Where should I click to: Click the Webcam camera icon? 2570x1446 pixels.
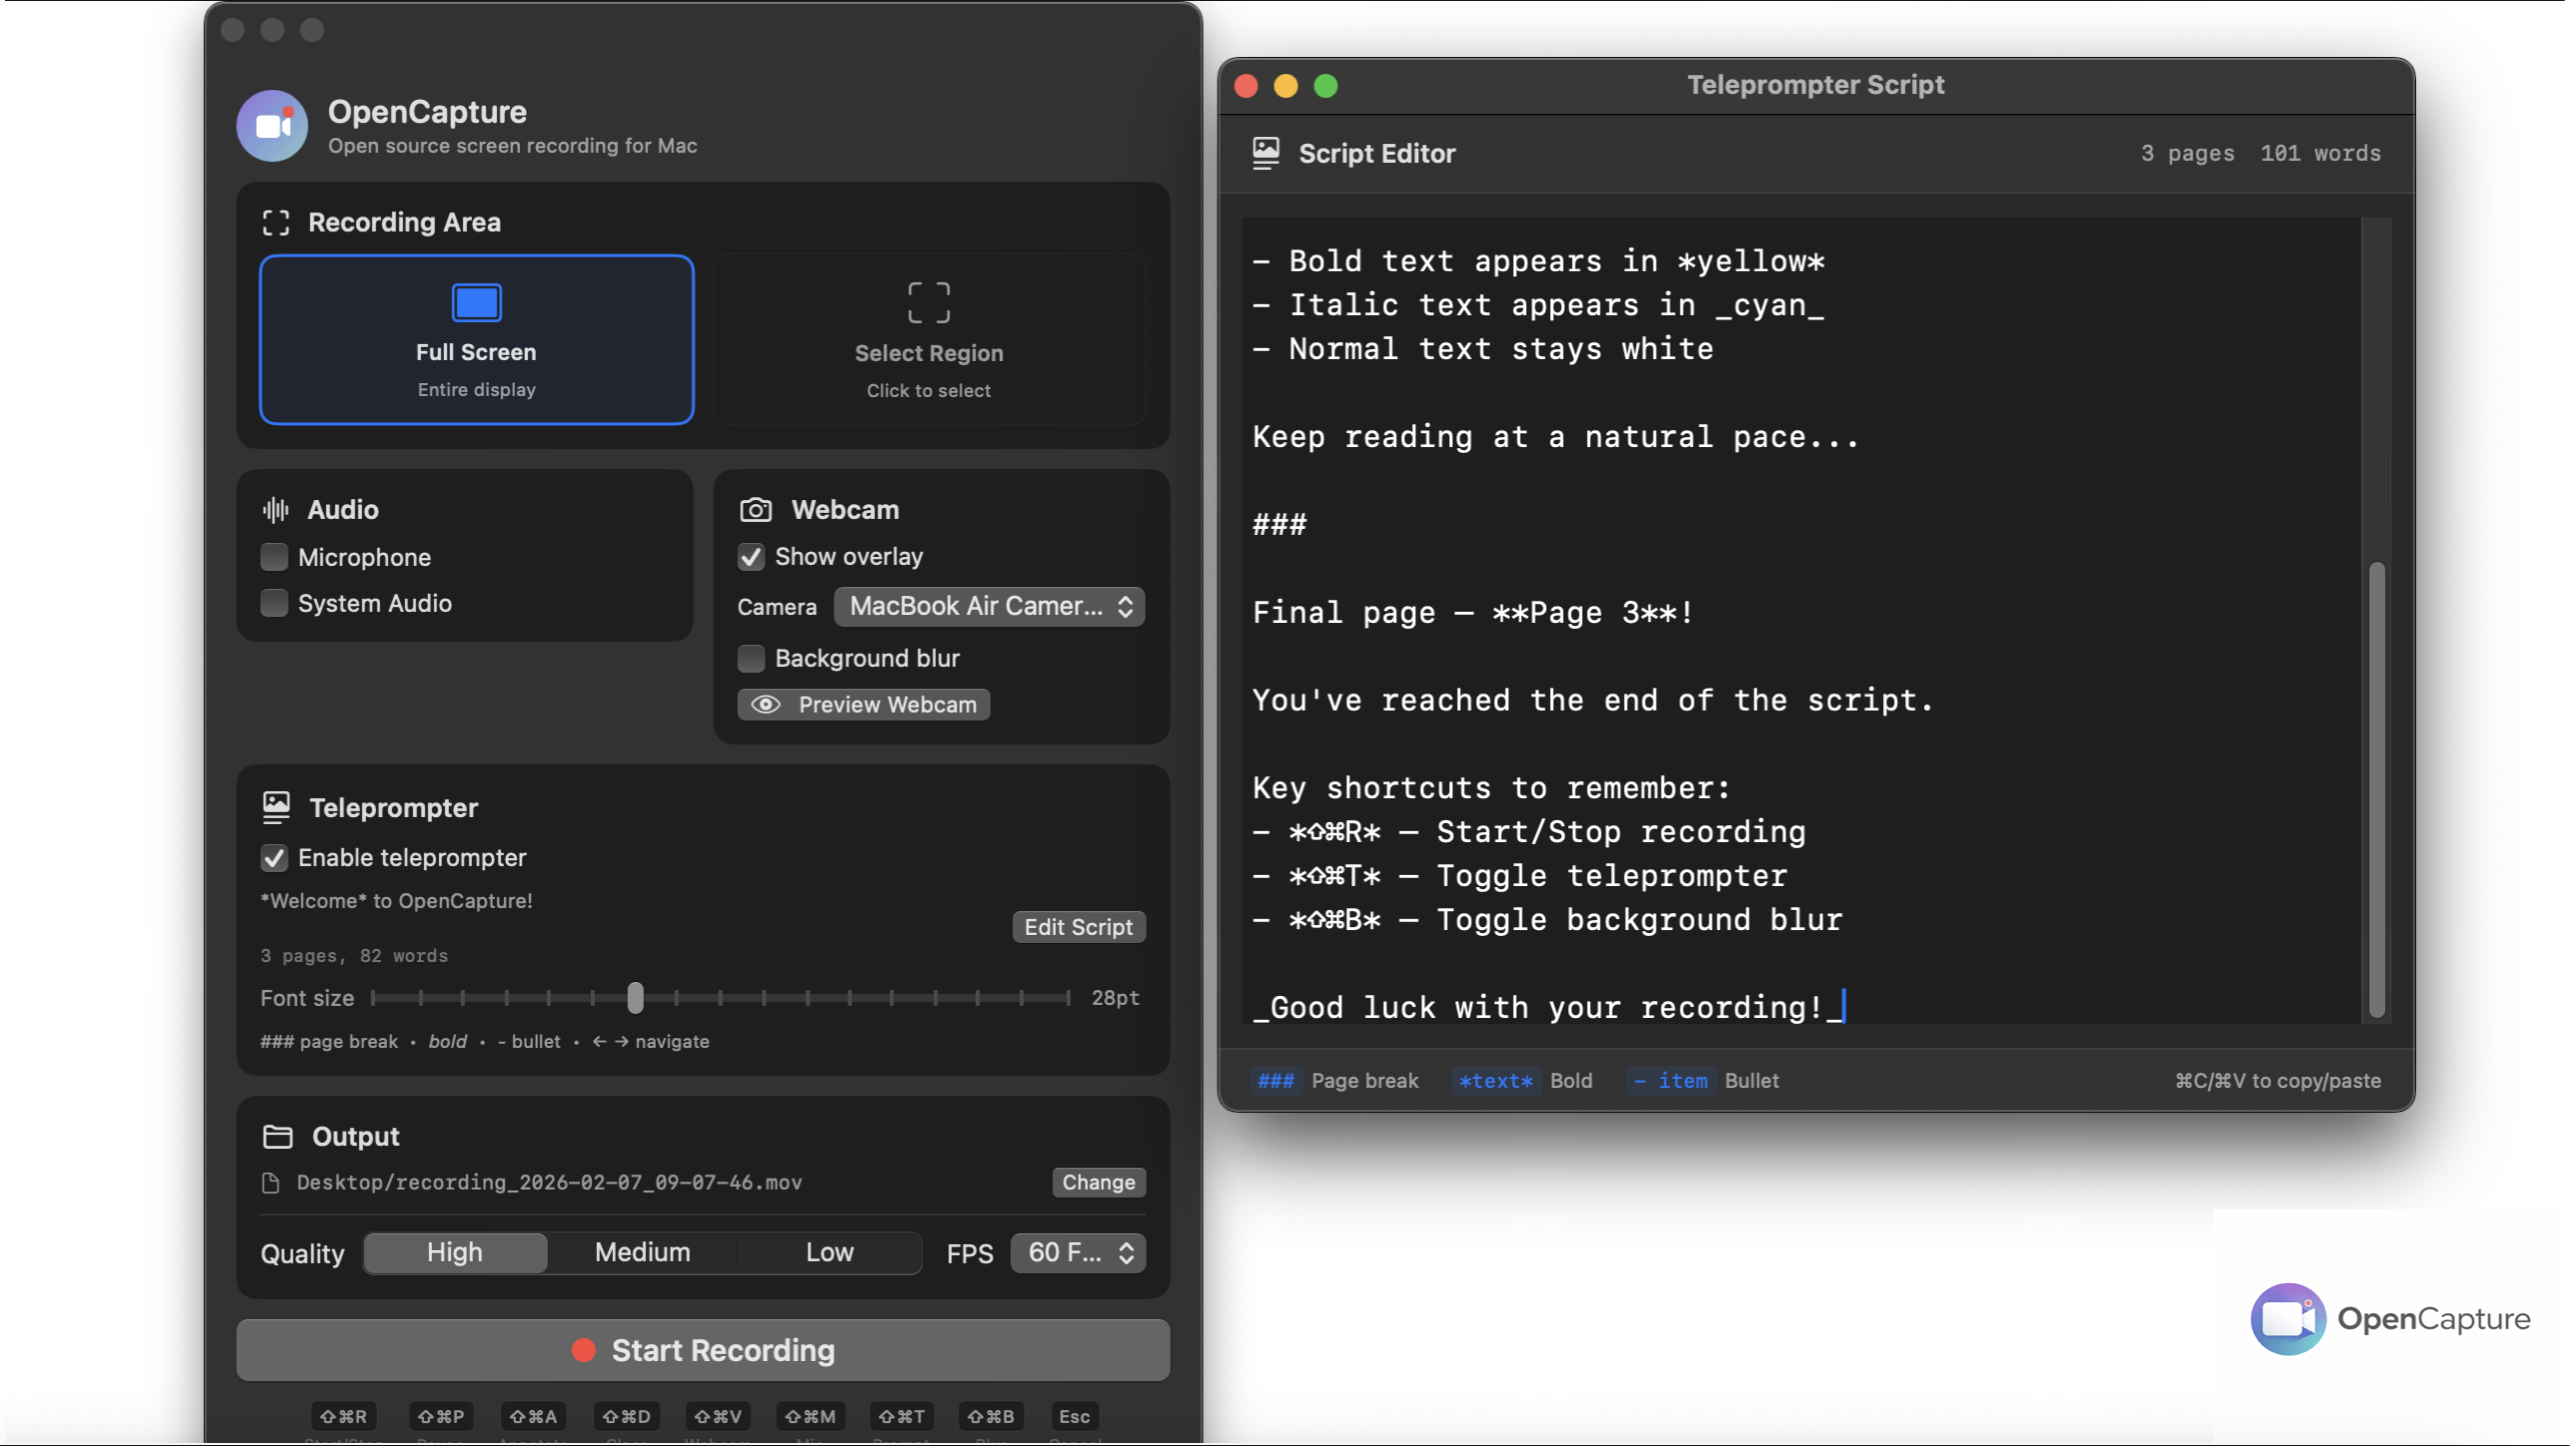pos(755,510)
